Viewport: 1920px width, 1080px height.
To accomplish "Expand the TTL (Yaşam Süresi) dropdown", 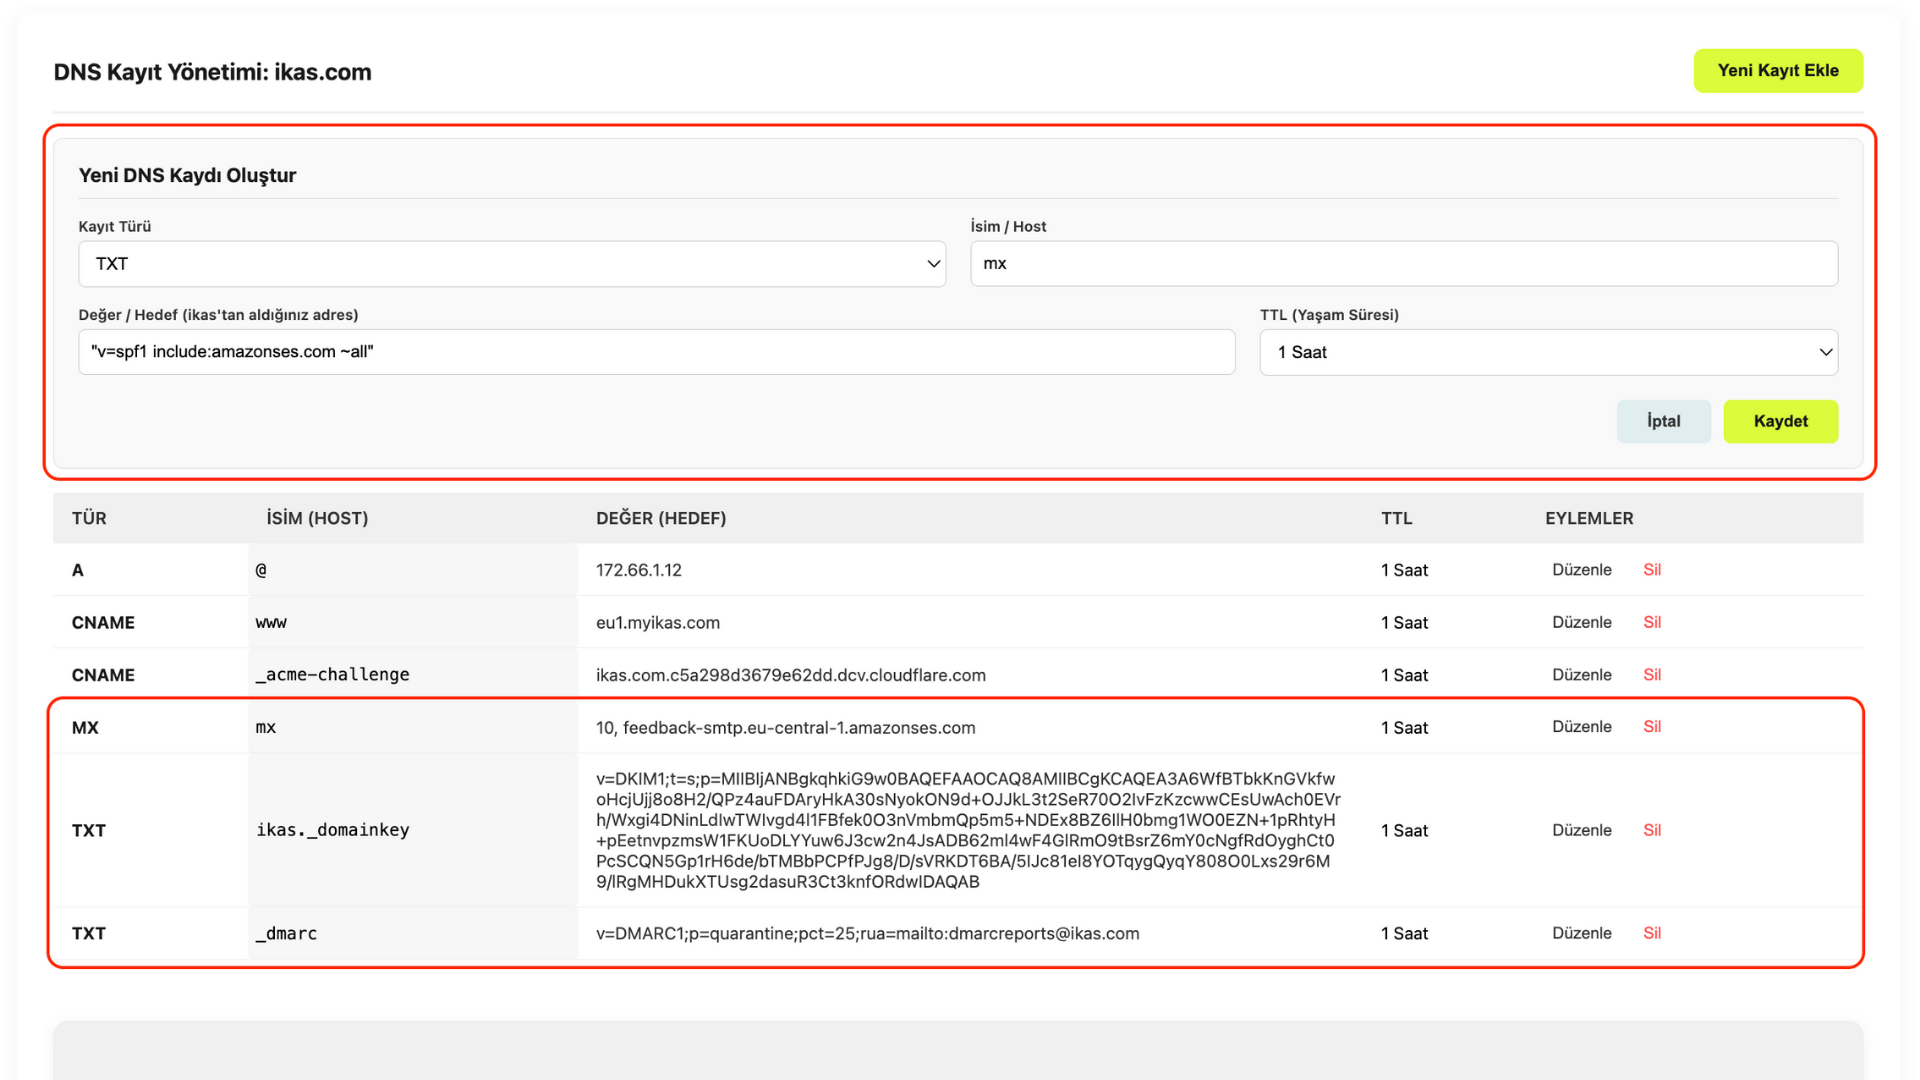I will click(1549, 352).
